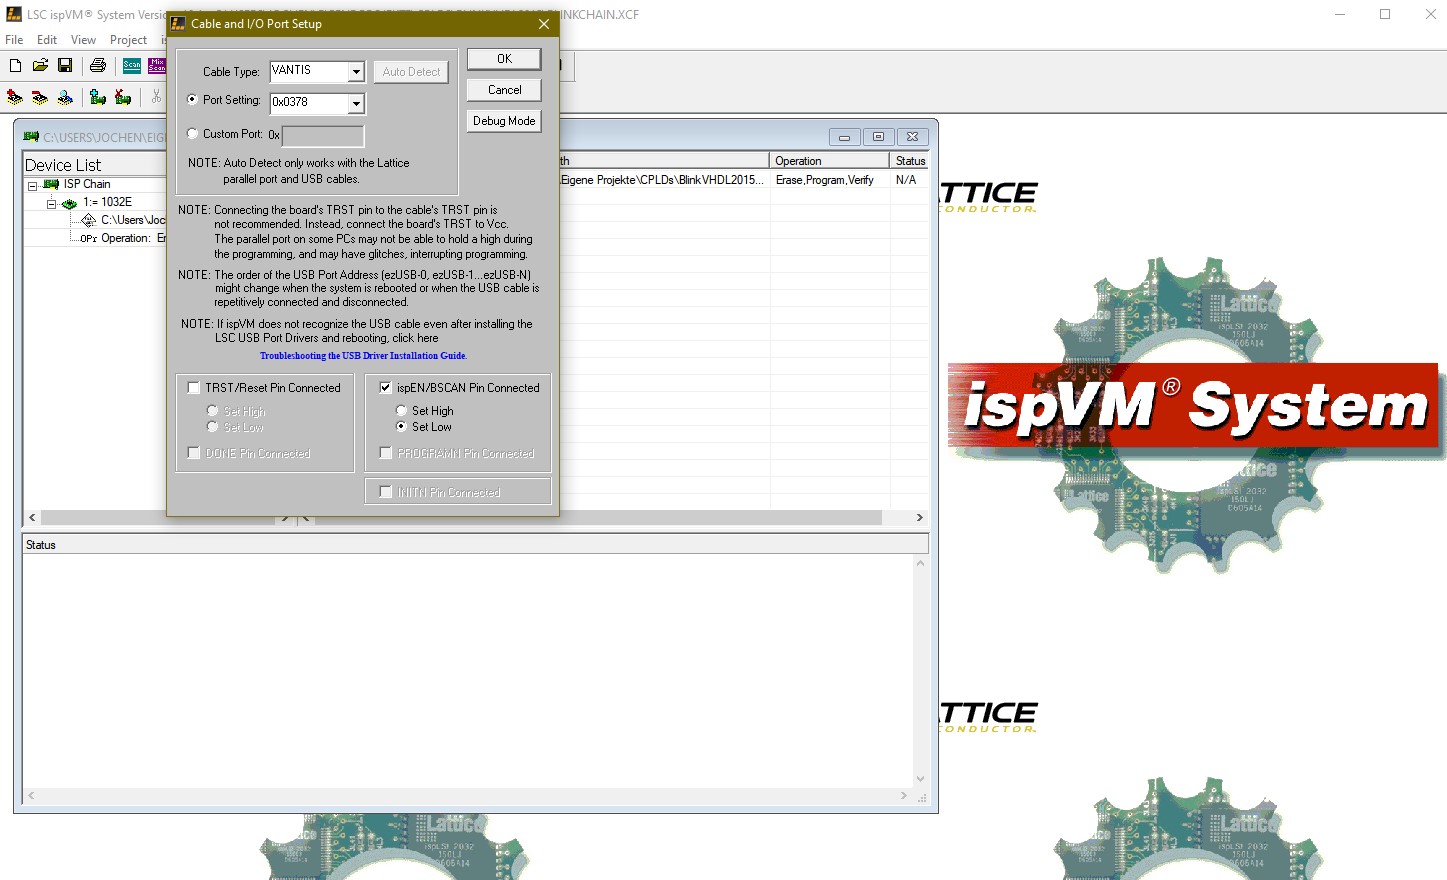
Task: Collapse the ISP Chain tree node
Action: point(32,185)
